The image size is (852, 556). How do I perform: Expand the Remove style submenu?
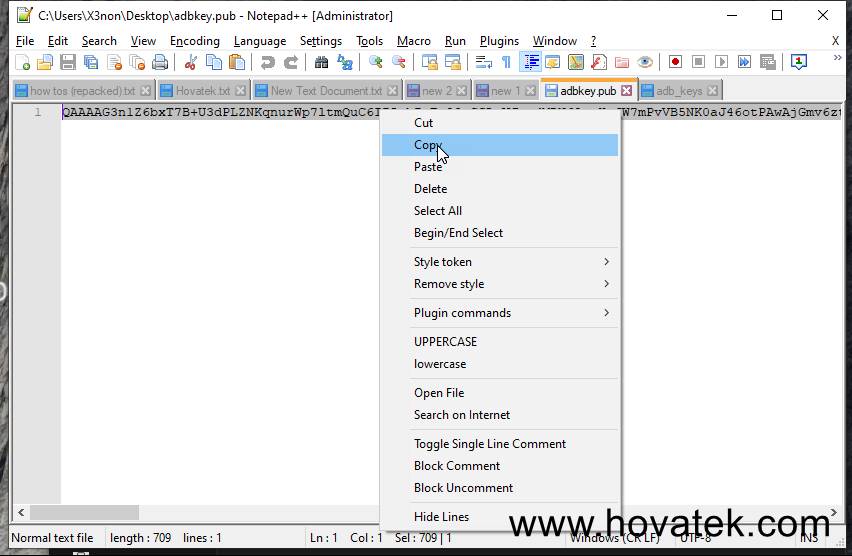point(500,284)
